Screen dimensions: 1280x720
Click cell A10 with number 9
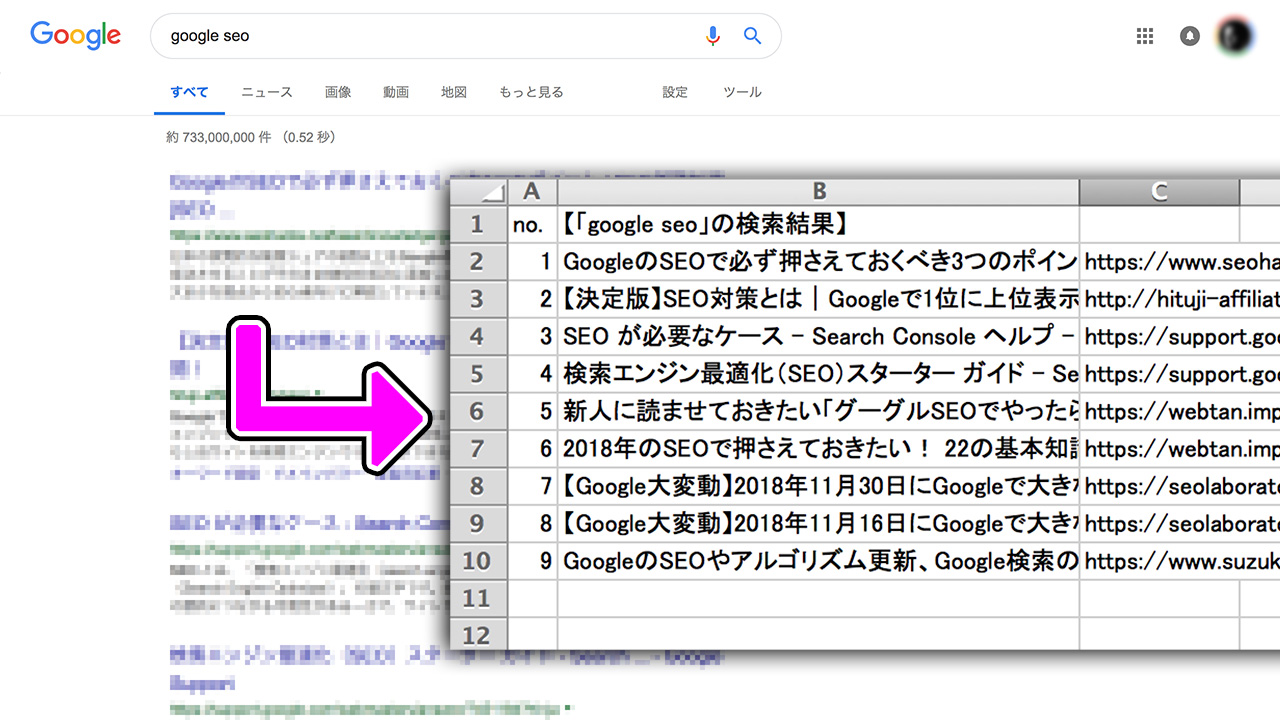pyautogui.click(x=533, y=561)
